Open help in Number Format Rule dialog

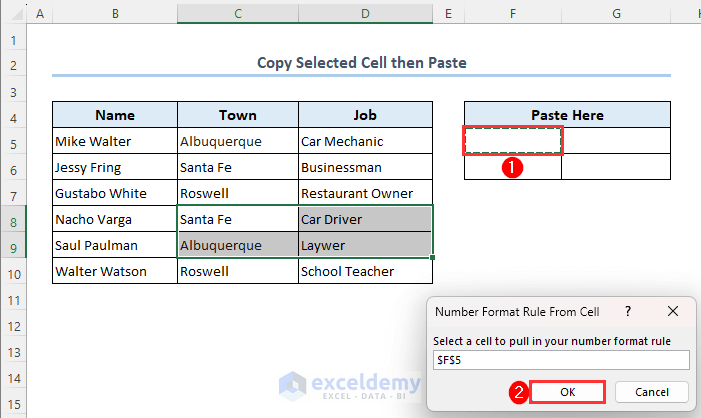click(628, 311)
